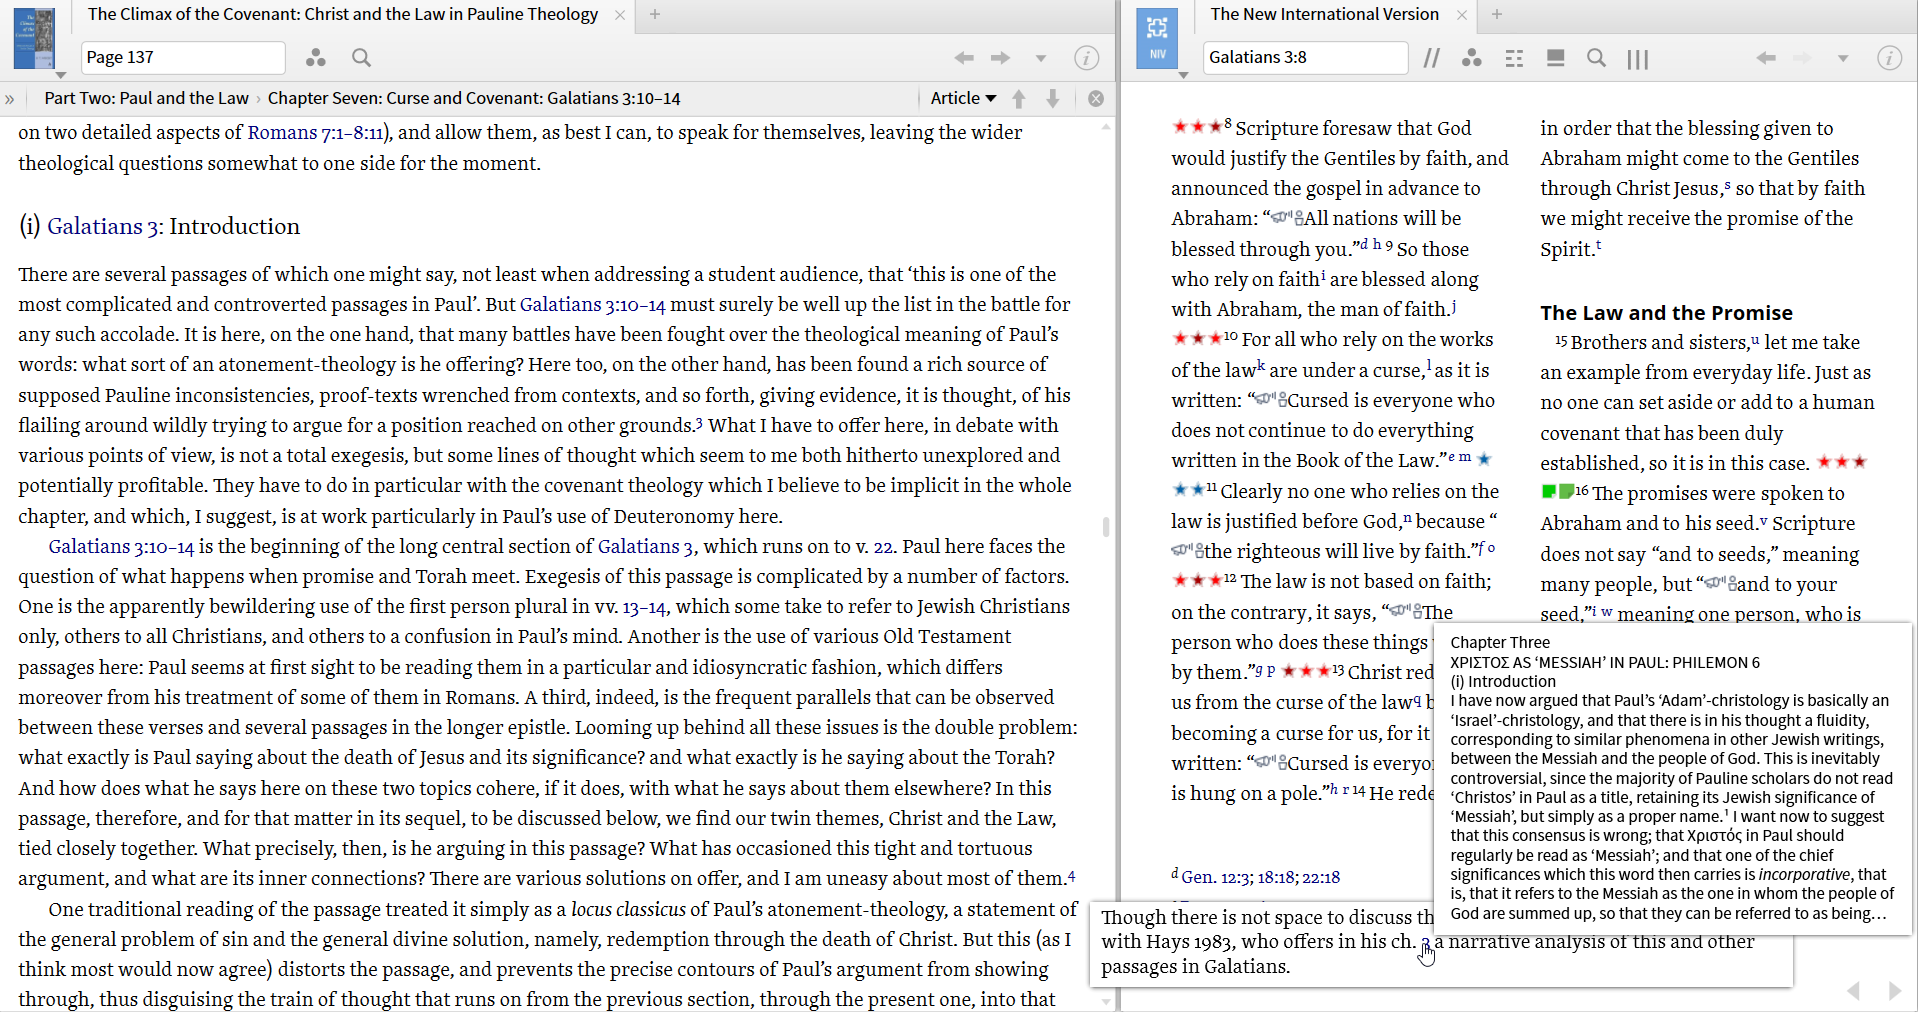Screen dimensions: 1918x1012
Task: Open search in the NIV panel
Action: click(1596, 58)
